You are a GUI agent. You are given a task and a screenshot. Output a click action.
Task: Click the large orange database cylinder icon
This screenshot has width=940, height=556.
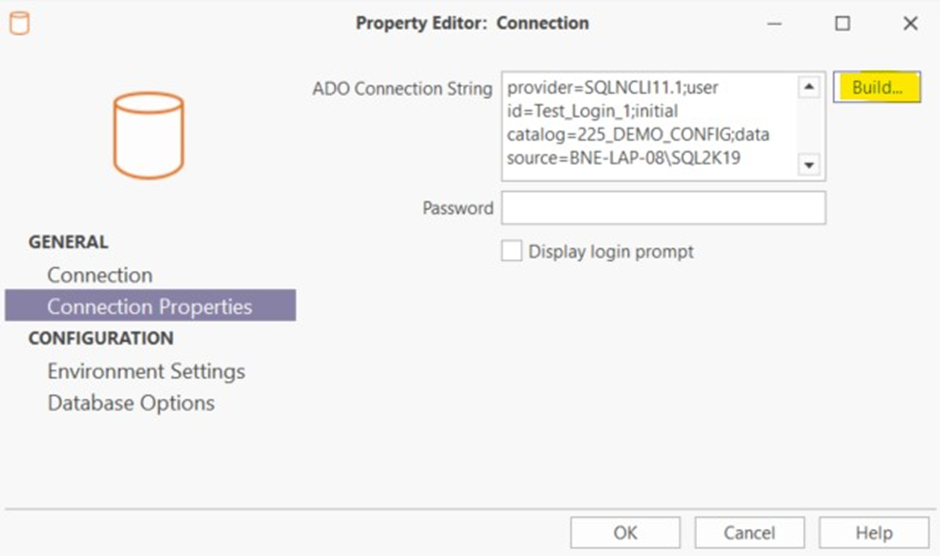(x=149, y=135)
